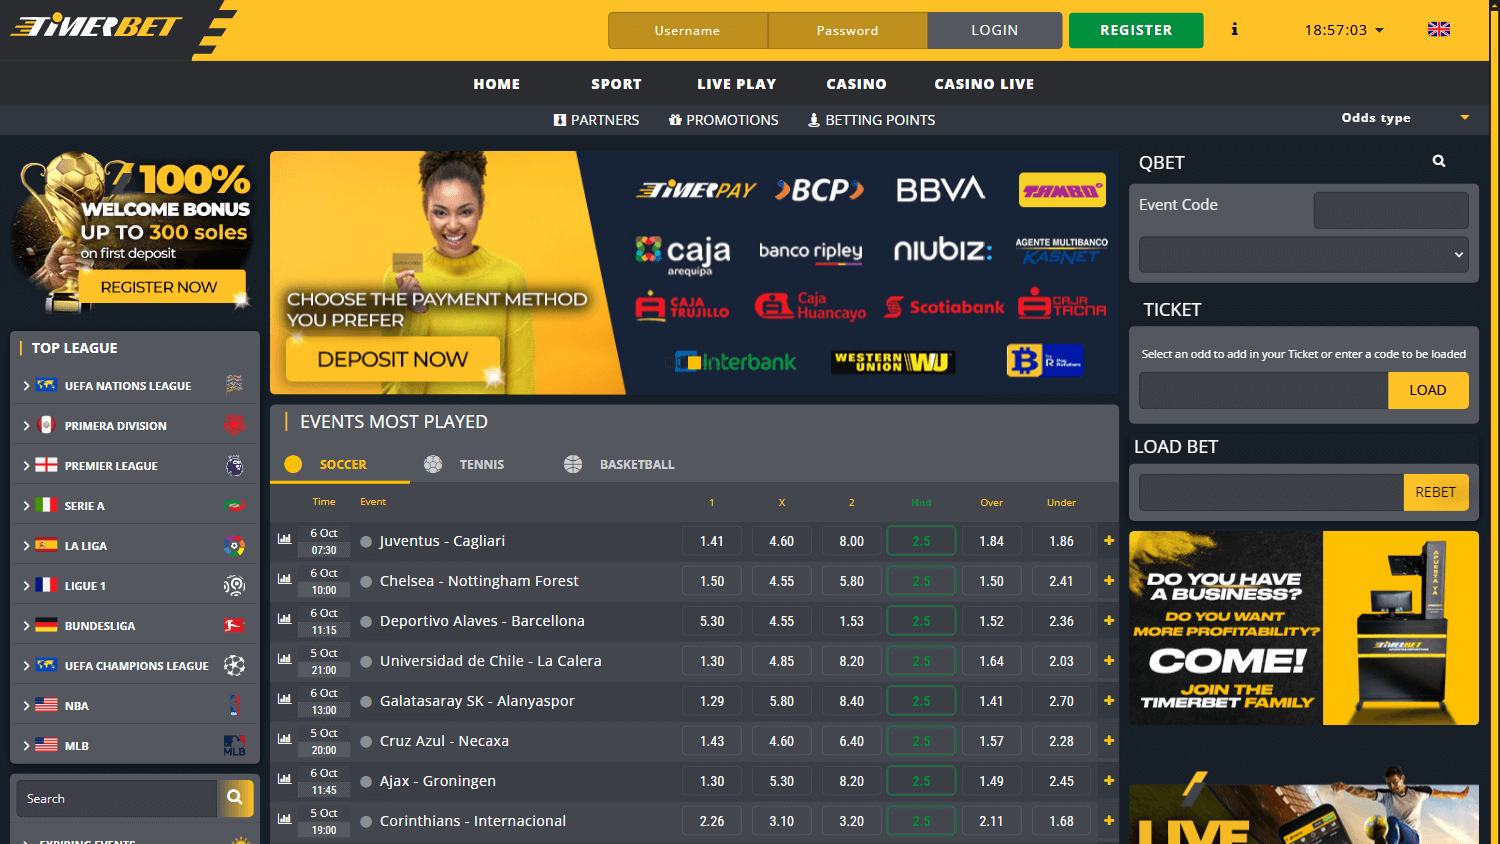Image resolution: width=1500 pixels, height=844 pixels.
Task: Click the LOGIN button
Action: (x=995, y=30)
